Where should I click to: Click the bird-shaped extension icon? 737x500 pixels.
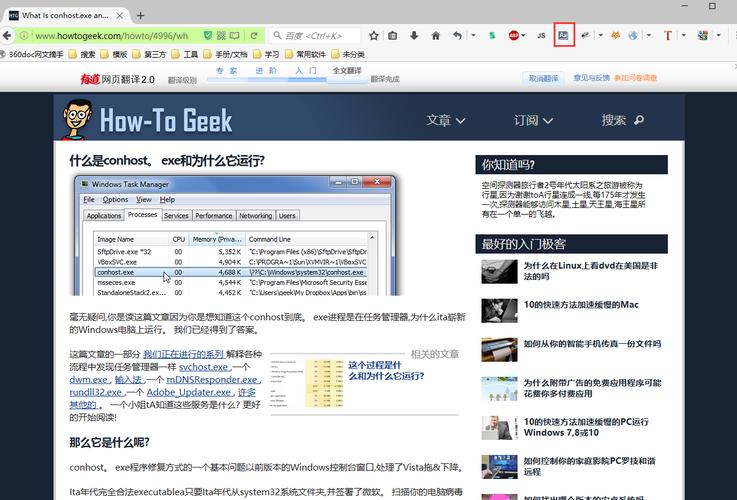tap(585, 35)
